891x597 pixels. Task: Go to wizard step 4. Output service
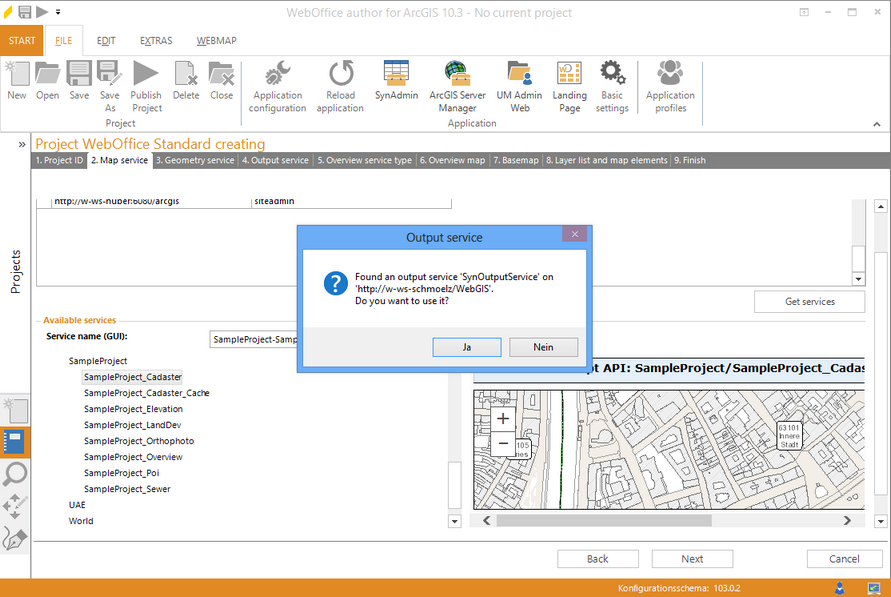(275, 160)
